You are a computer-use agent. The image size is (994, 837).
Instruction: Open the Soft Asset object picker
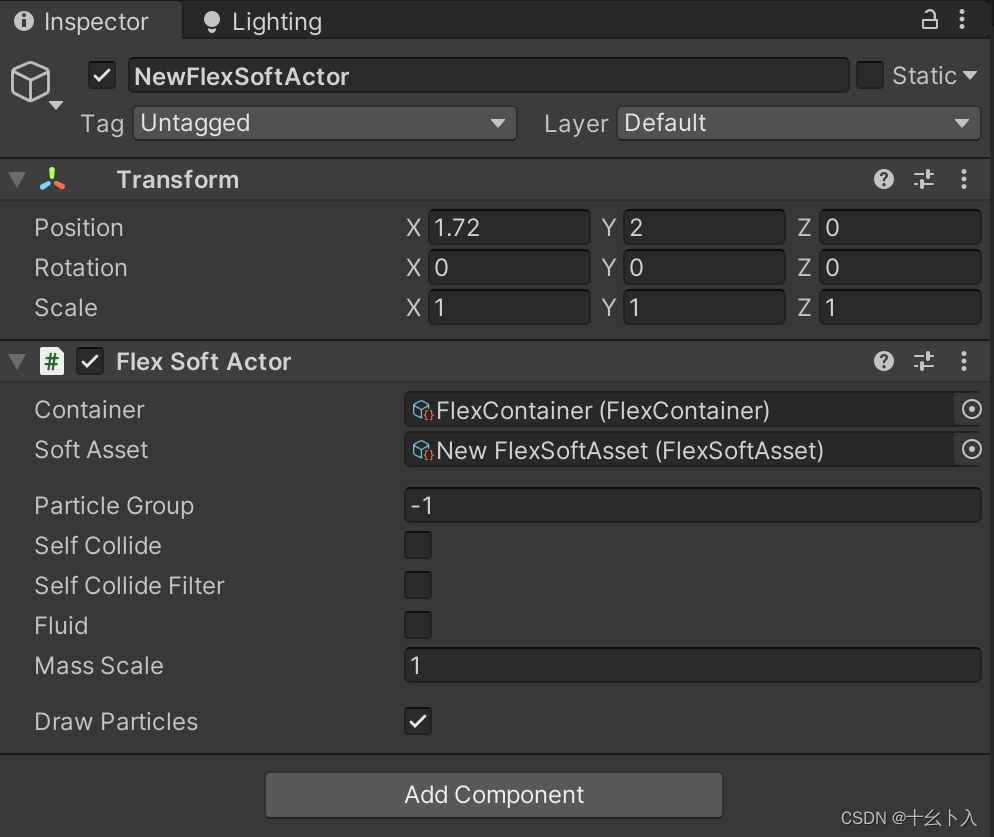point(971,449)
